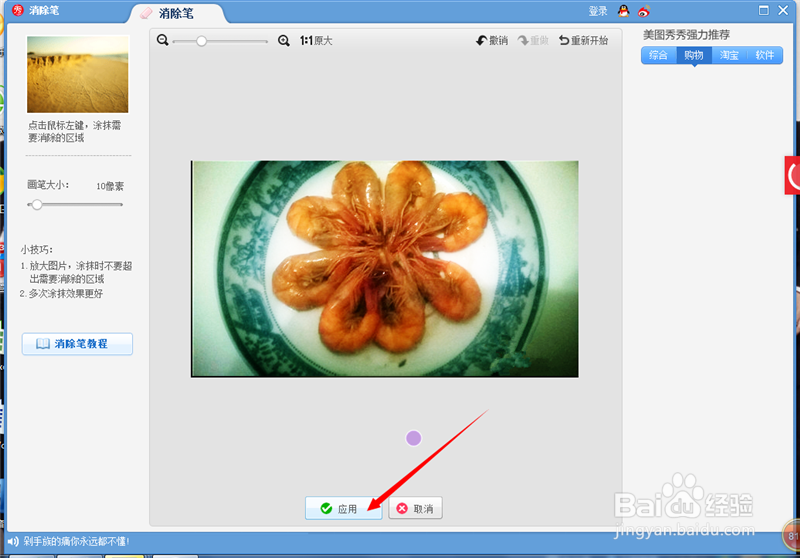The height and width of the screenshot is (558, 800).
Task: Click the zoom out magnifier icon
Action: coord(163,40)
